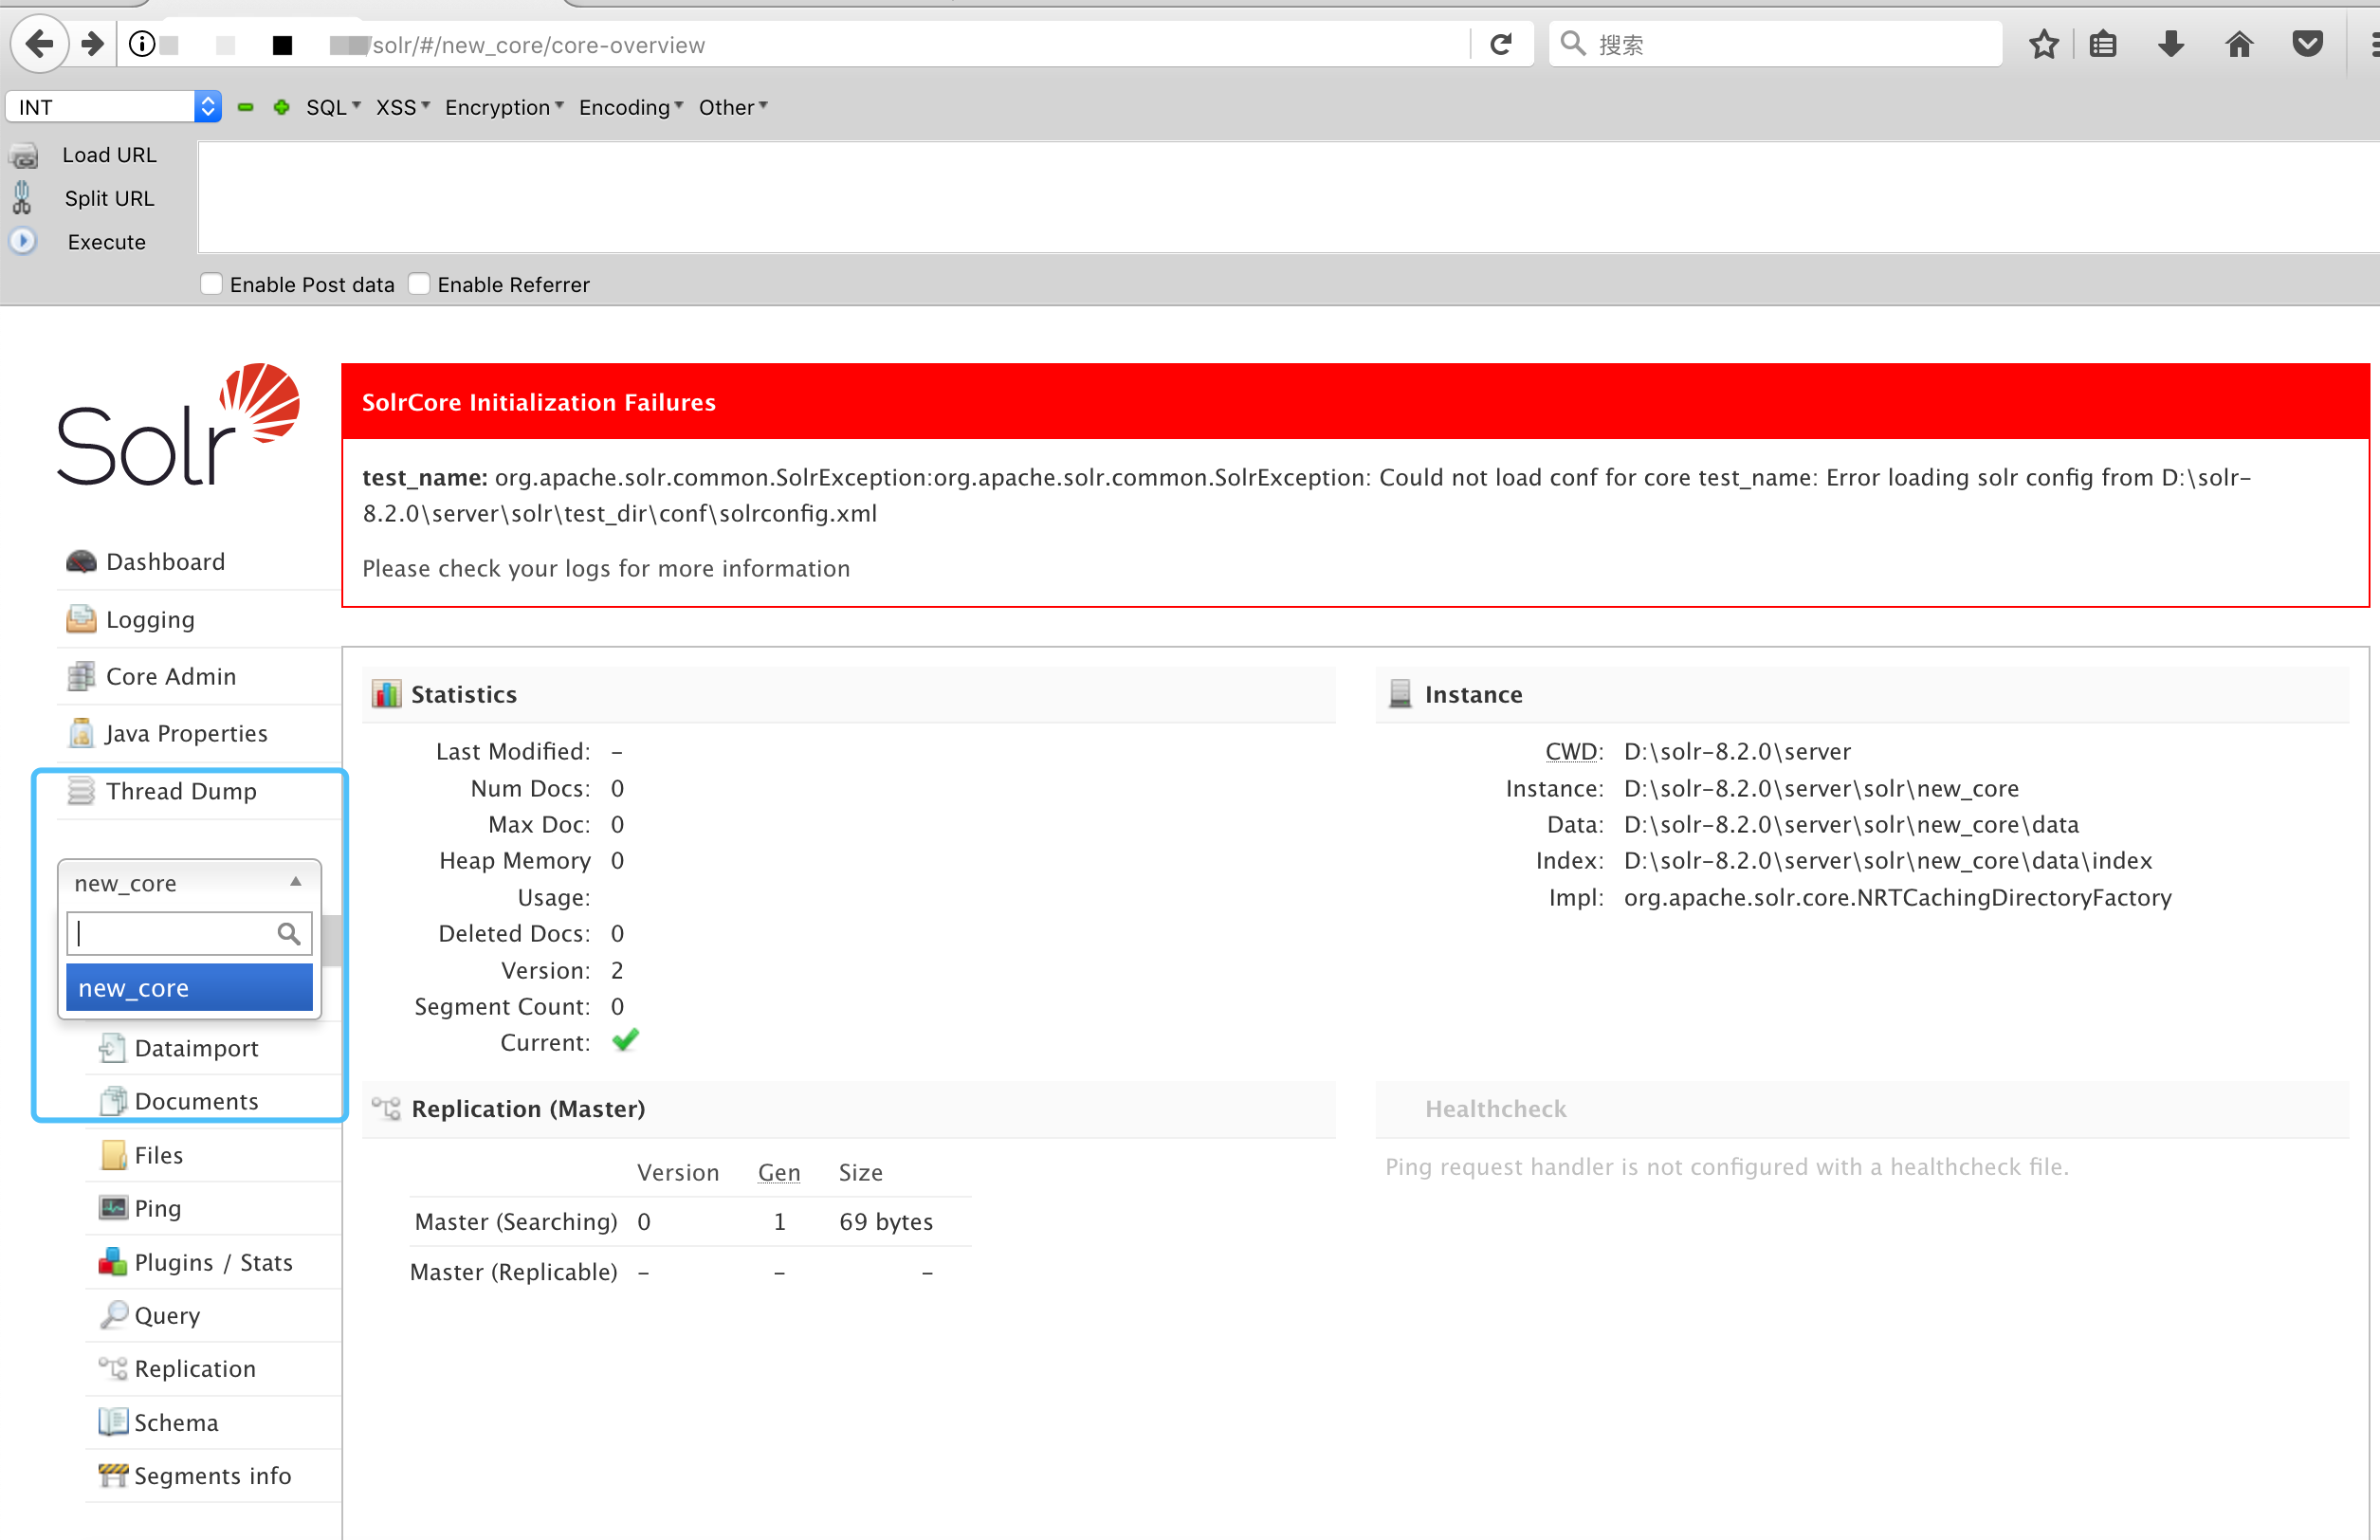This screenshot has width=2380, height=1540.
Task: Open Core Admin
Action: click(171, 677)
